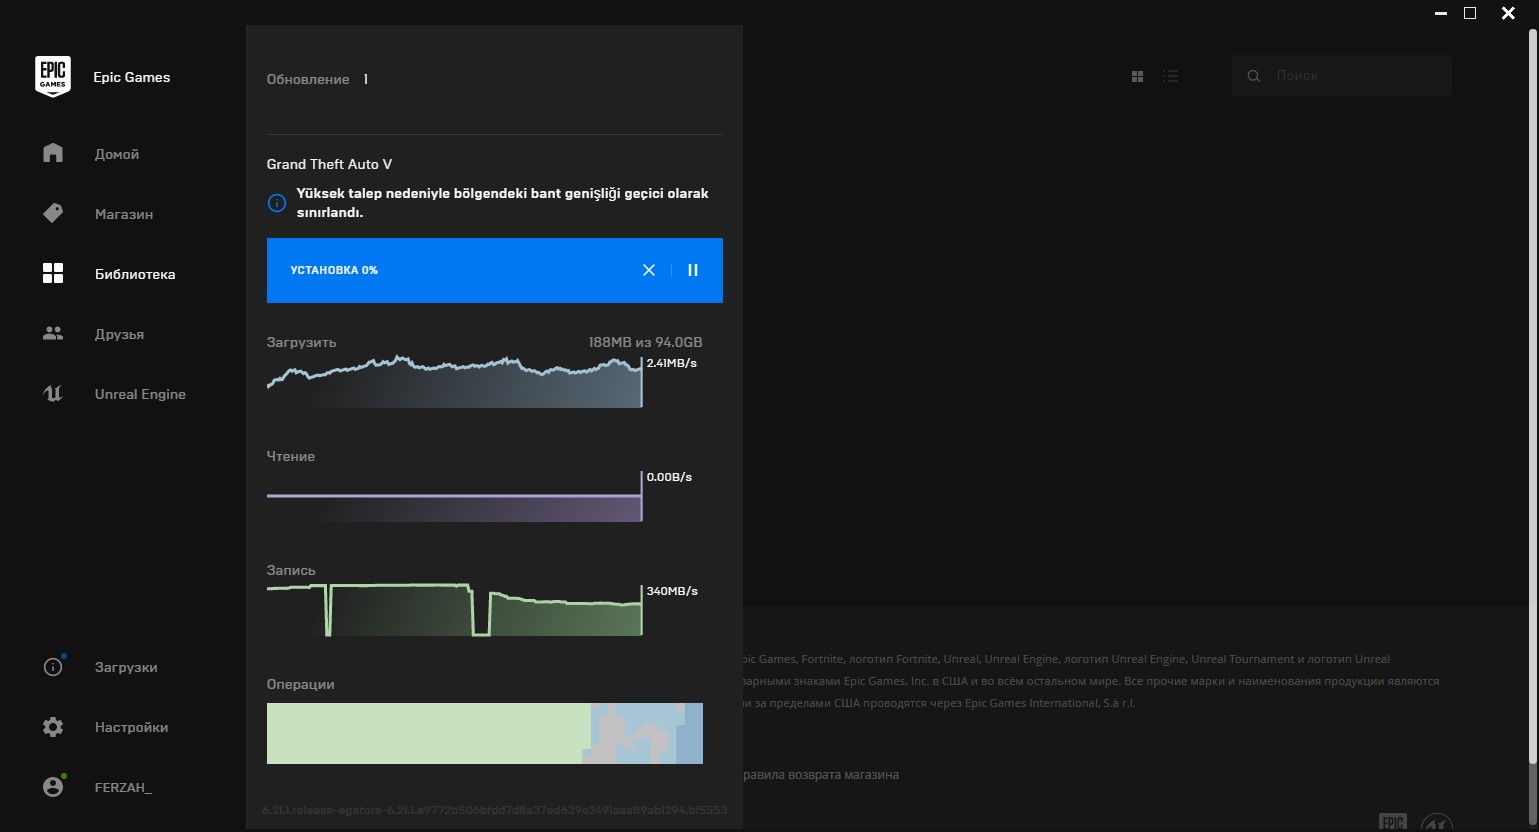Open Загрузки menu item
The image size is (1539, 832).
(126, 667)
